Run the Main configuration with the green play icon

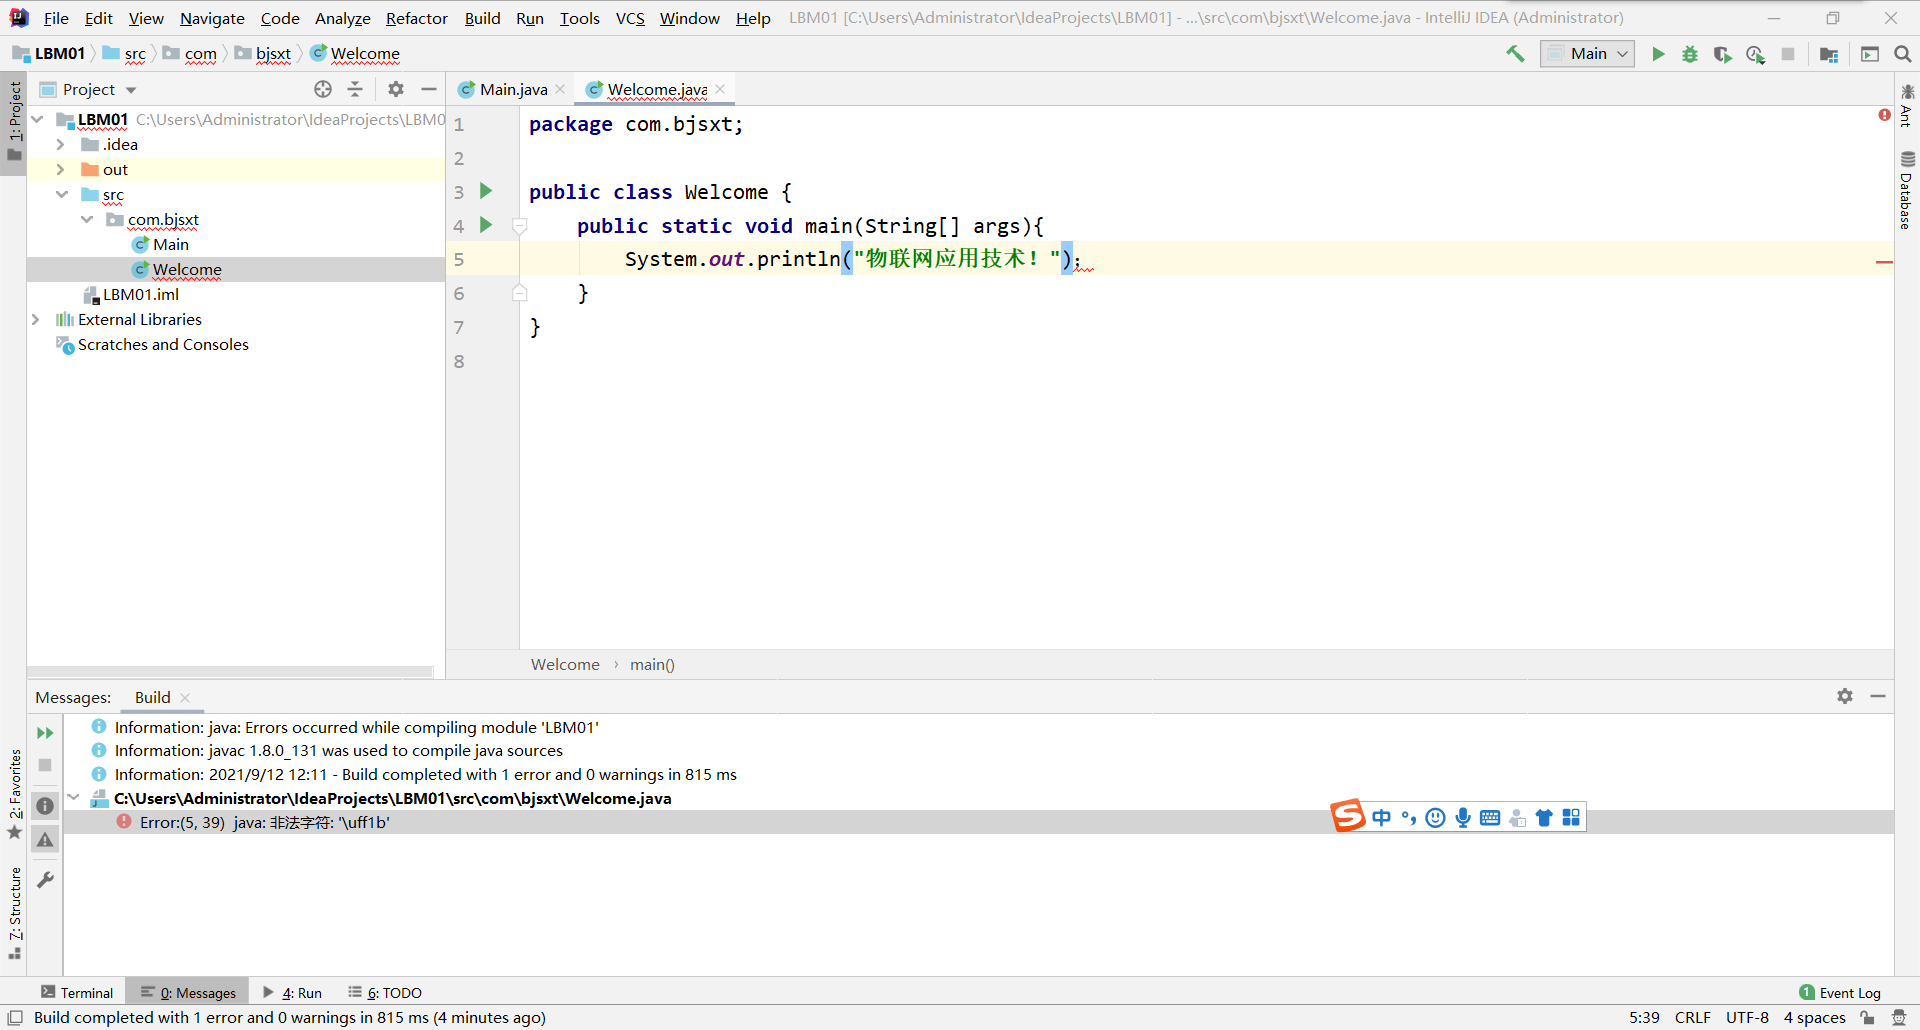(1658, 54)
